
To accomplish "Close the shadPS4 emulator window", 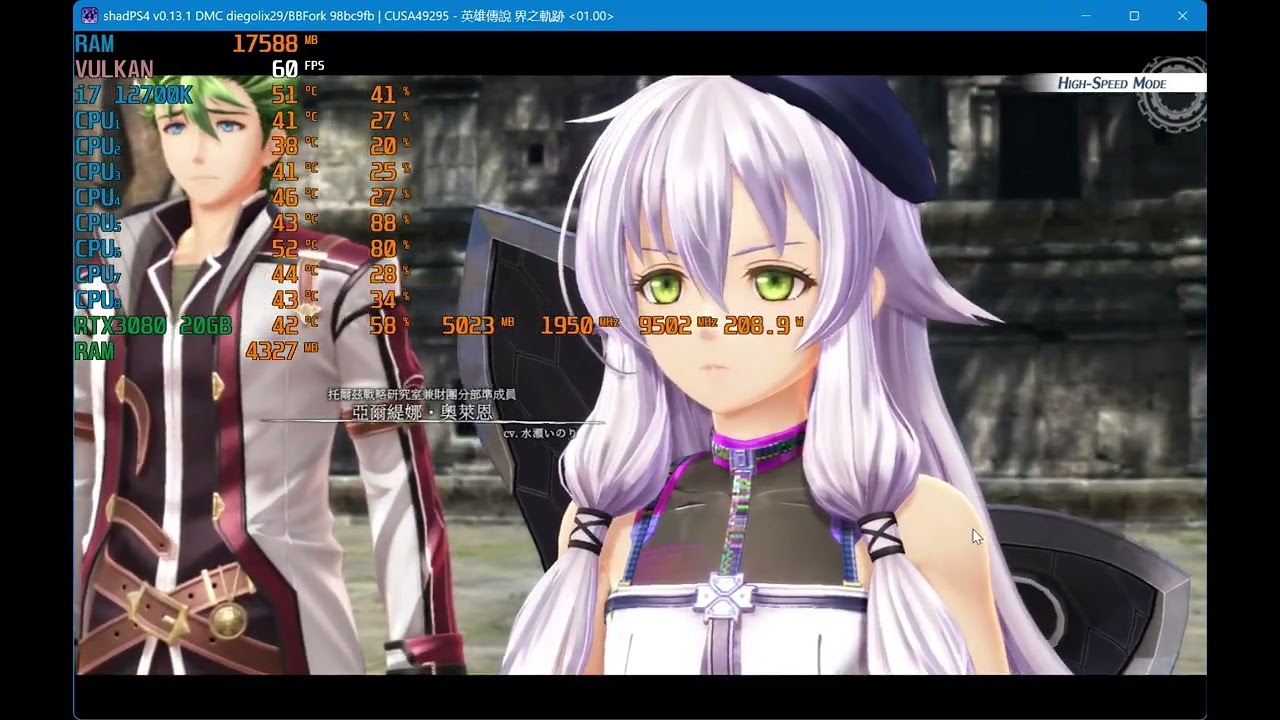I will pos(1182,16).
